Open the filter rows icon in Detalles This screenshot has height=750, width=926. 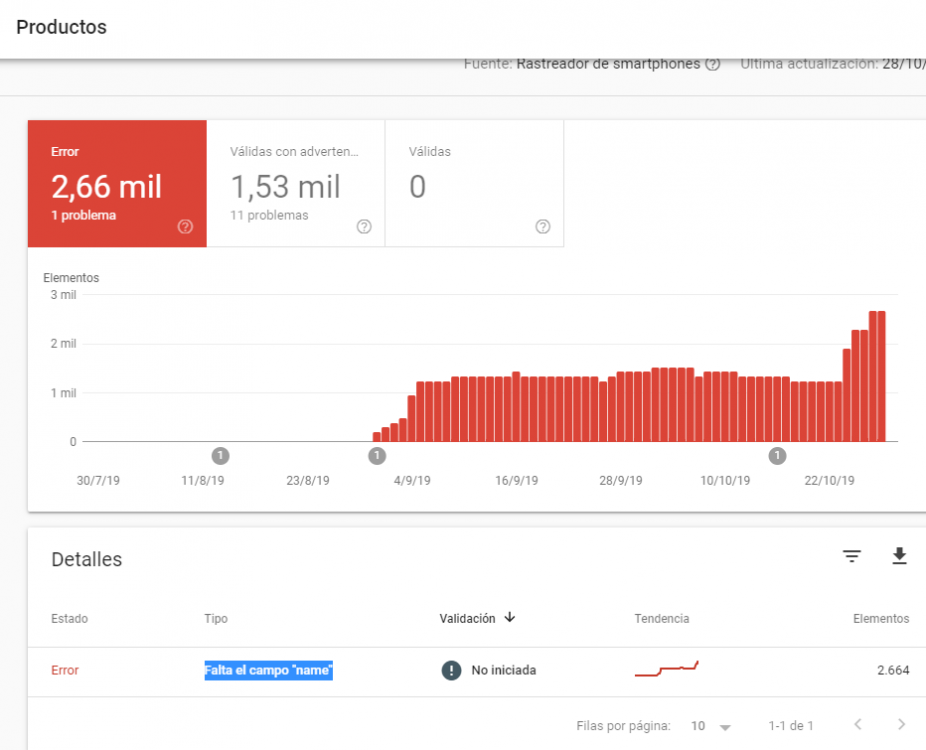tap(852, 556)
